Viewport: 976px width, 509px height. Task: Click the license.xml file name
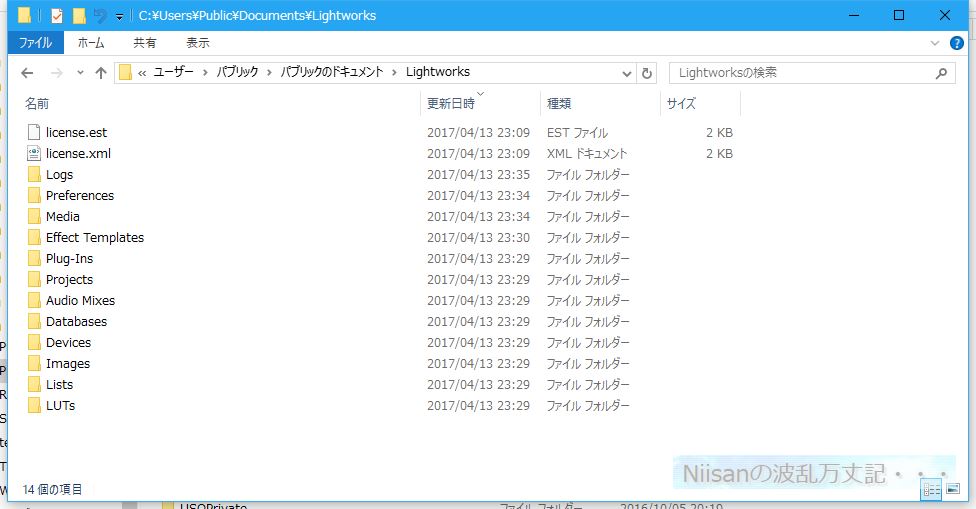(x=78, y=154)
